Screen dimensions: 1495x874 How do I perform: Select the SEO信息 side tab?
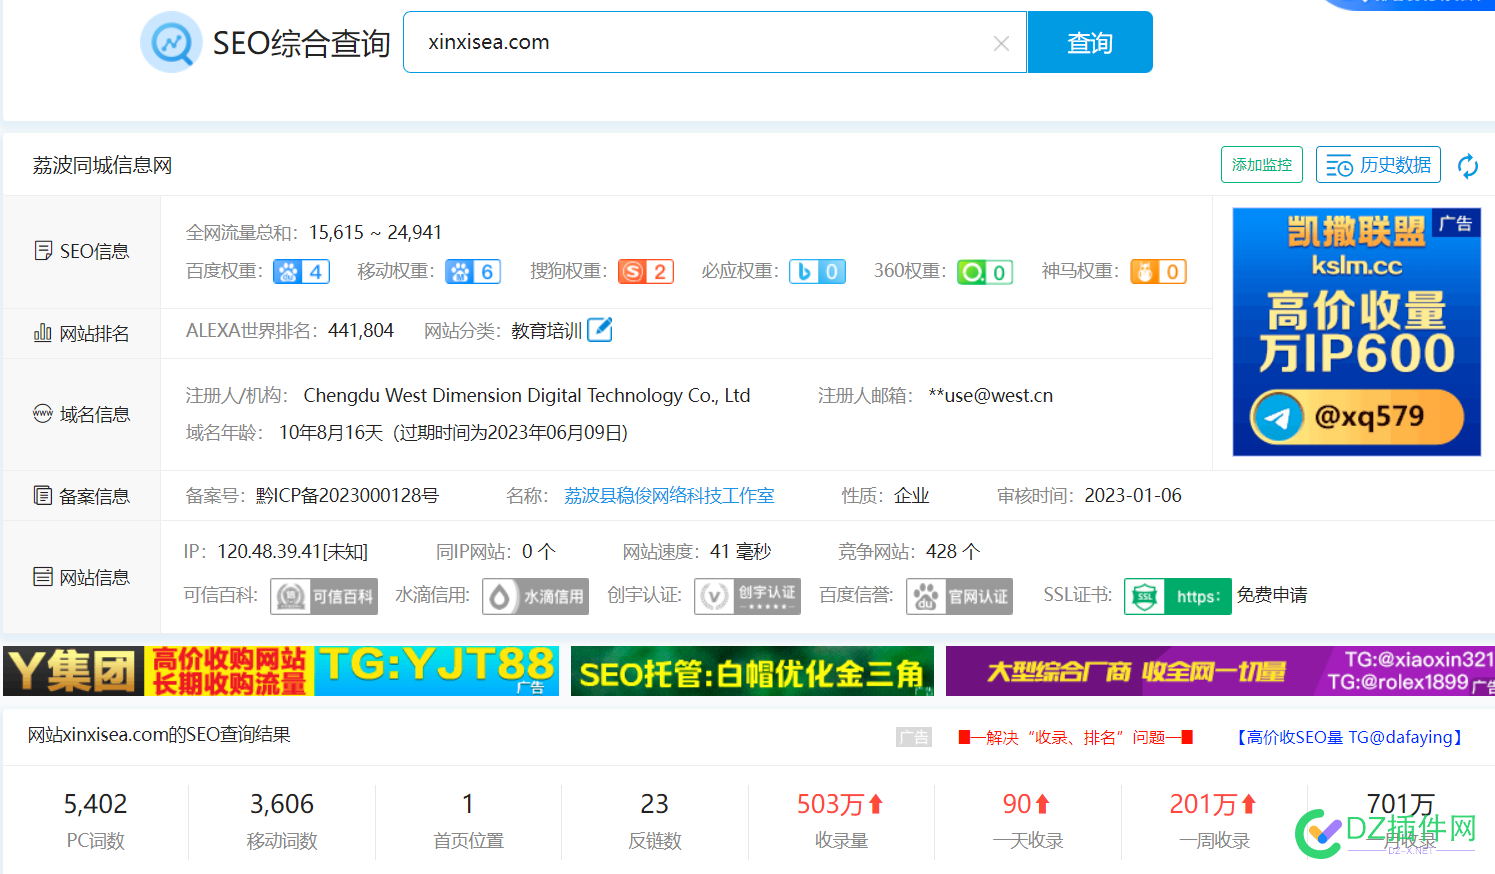pos(82,251)
